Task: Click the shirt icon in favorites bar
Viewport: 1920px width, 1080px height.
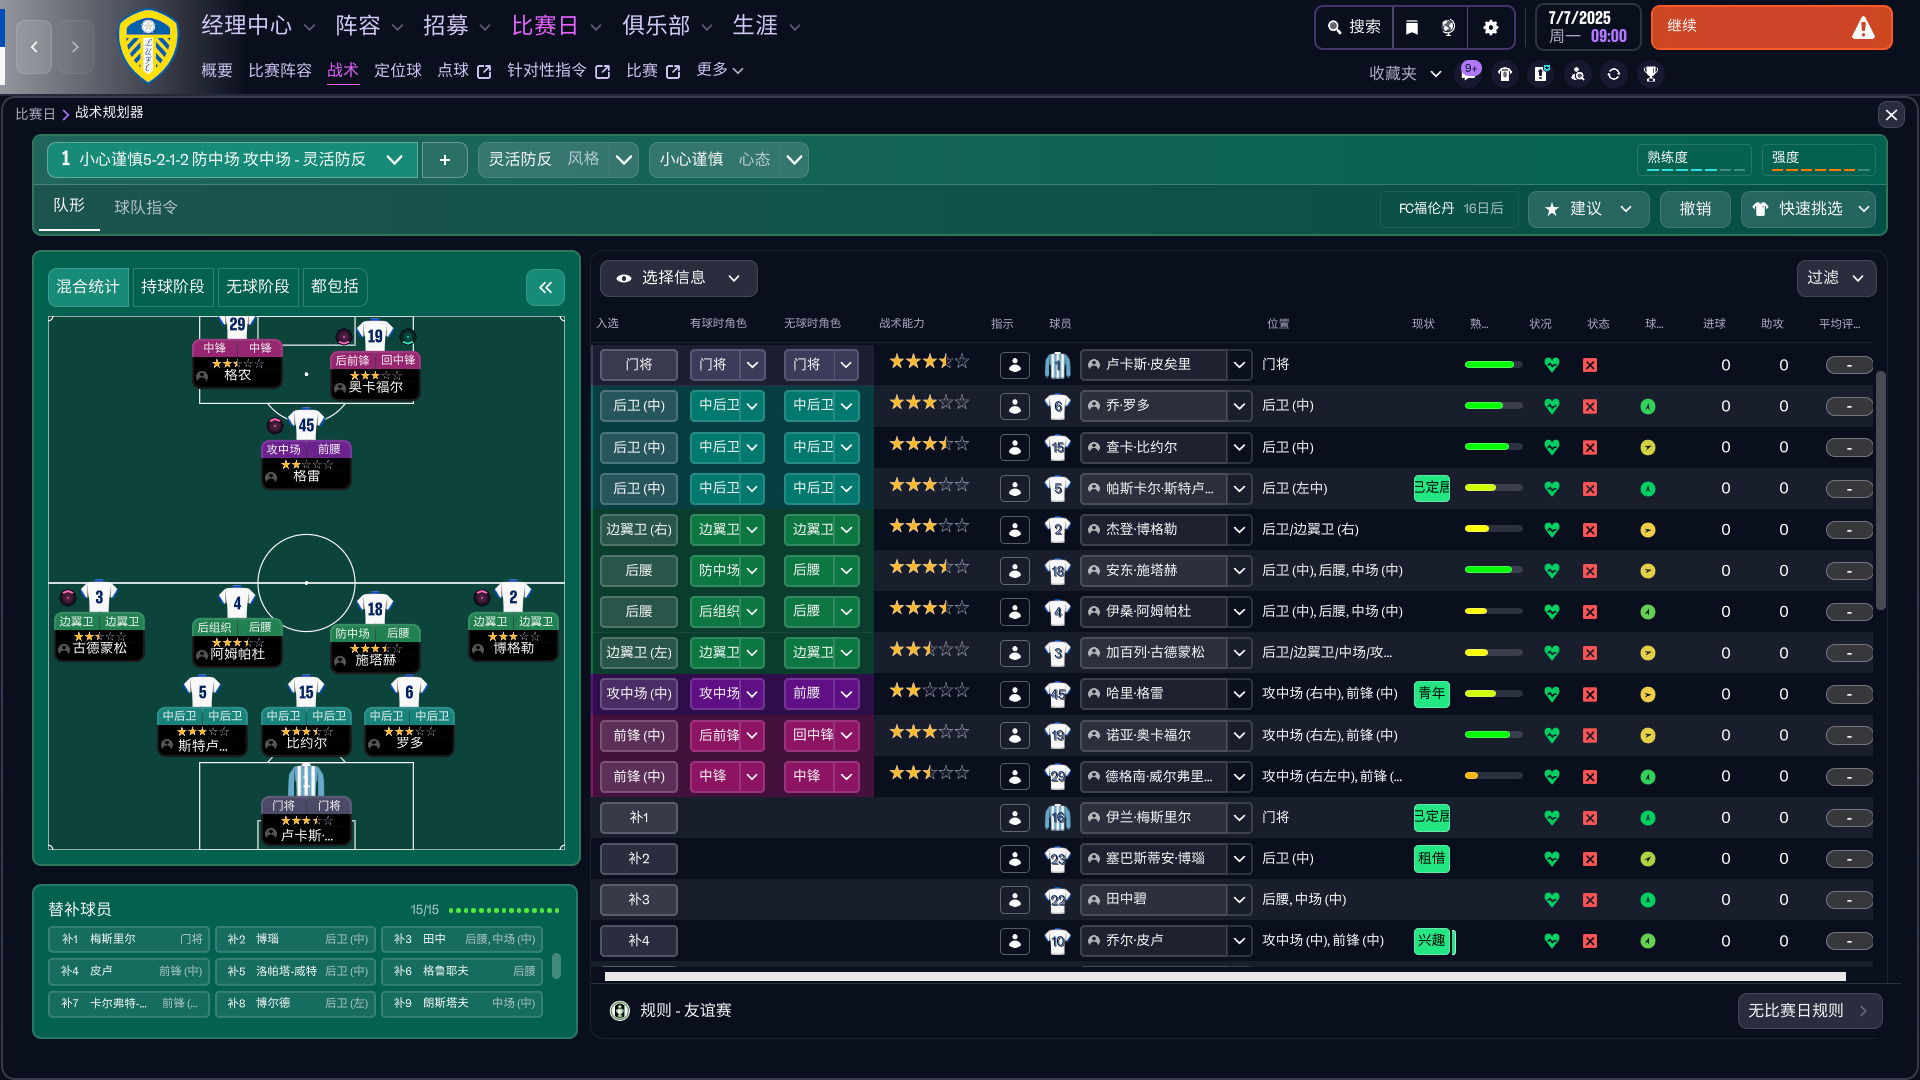Action: coord(1505,74)
